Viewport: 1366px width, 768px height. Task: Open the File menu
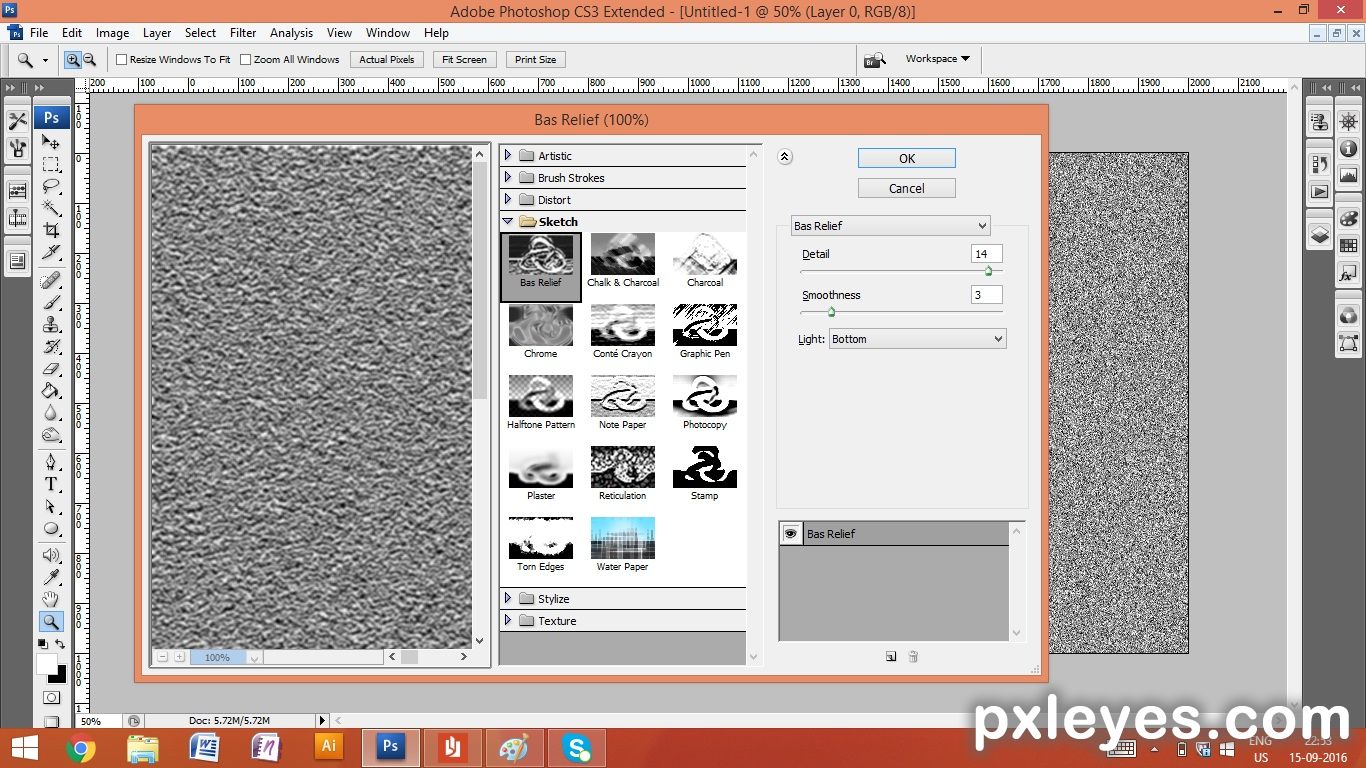pyautogui.click(x=39, y=32)
